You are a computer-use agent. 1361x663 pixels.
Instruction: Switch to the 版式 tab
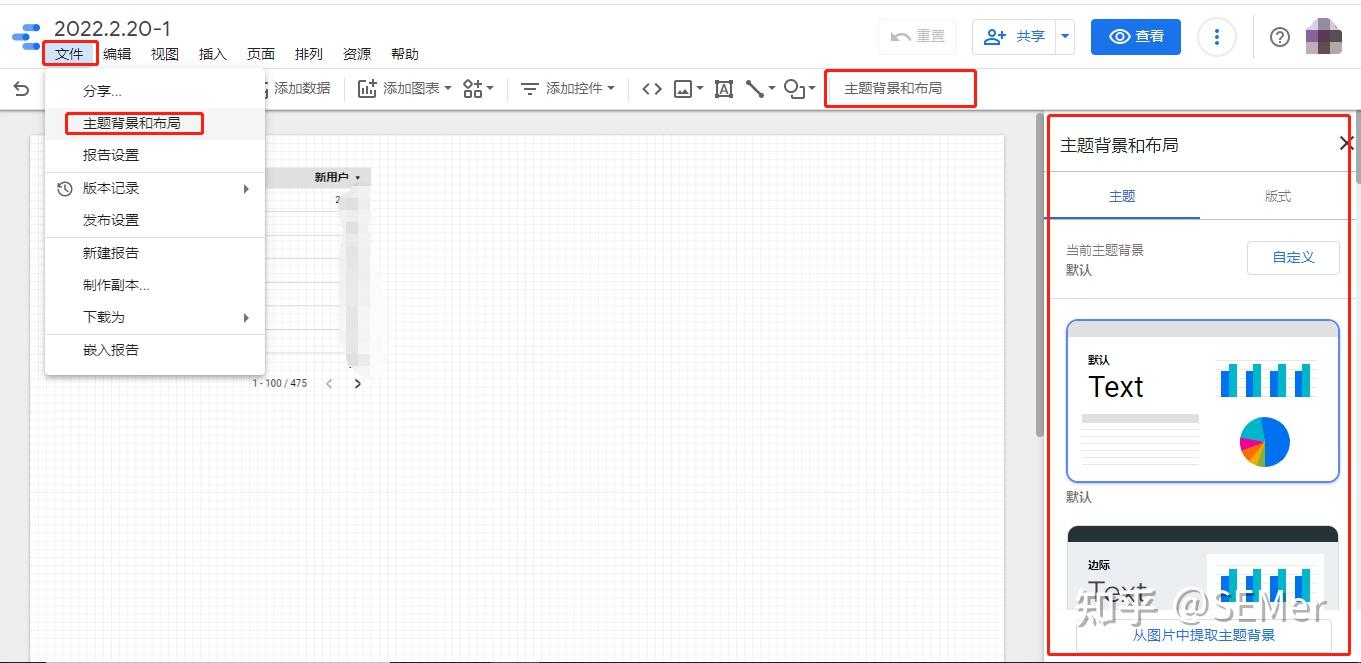pyautogui.click(x=1277, y=196)
